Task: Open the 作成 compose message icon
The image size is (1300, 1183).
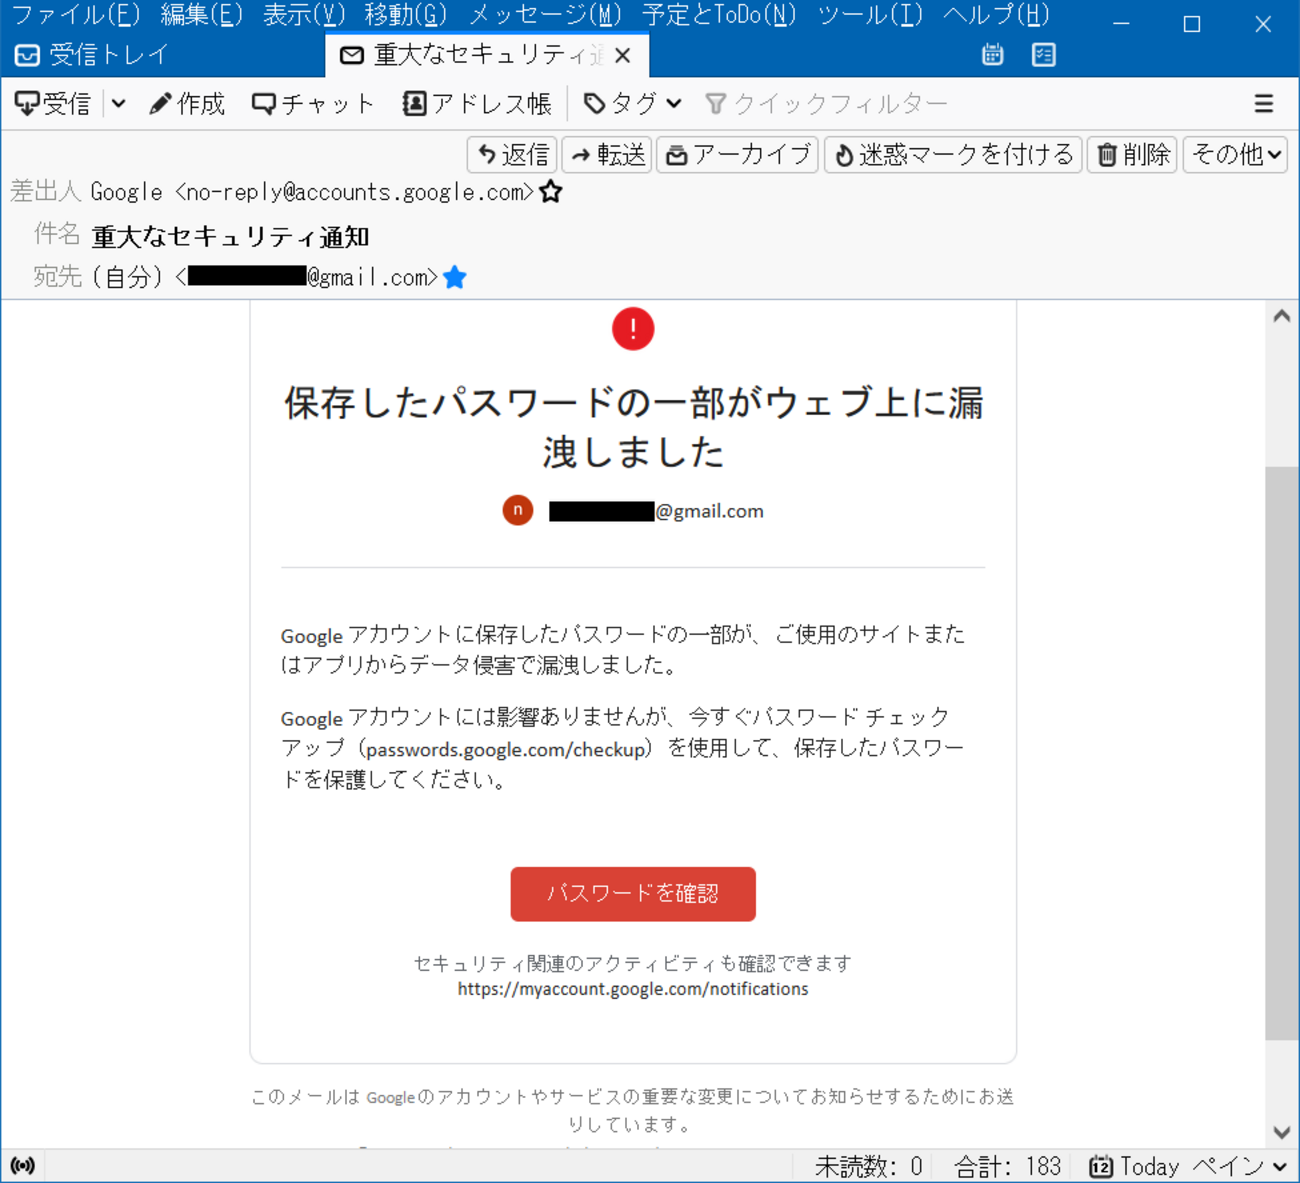Action: (x=160, y=103)
